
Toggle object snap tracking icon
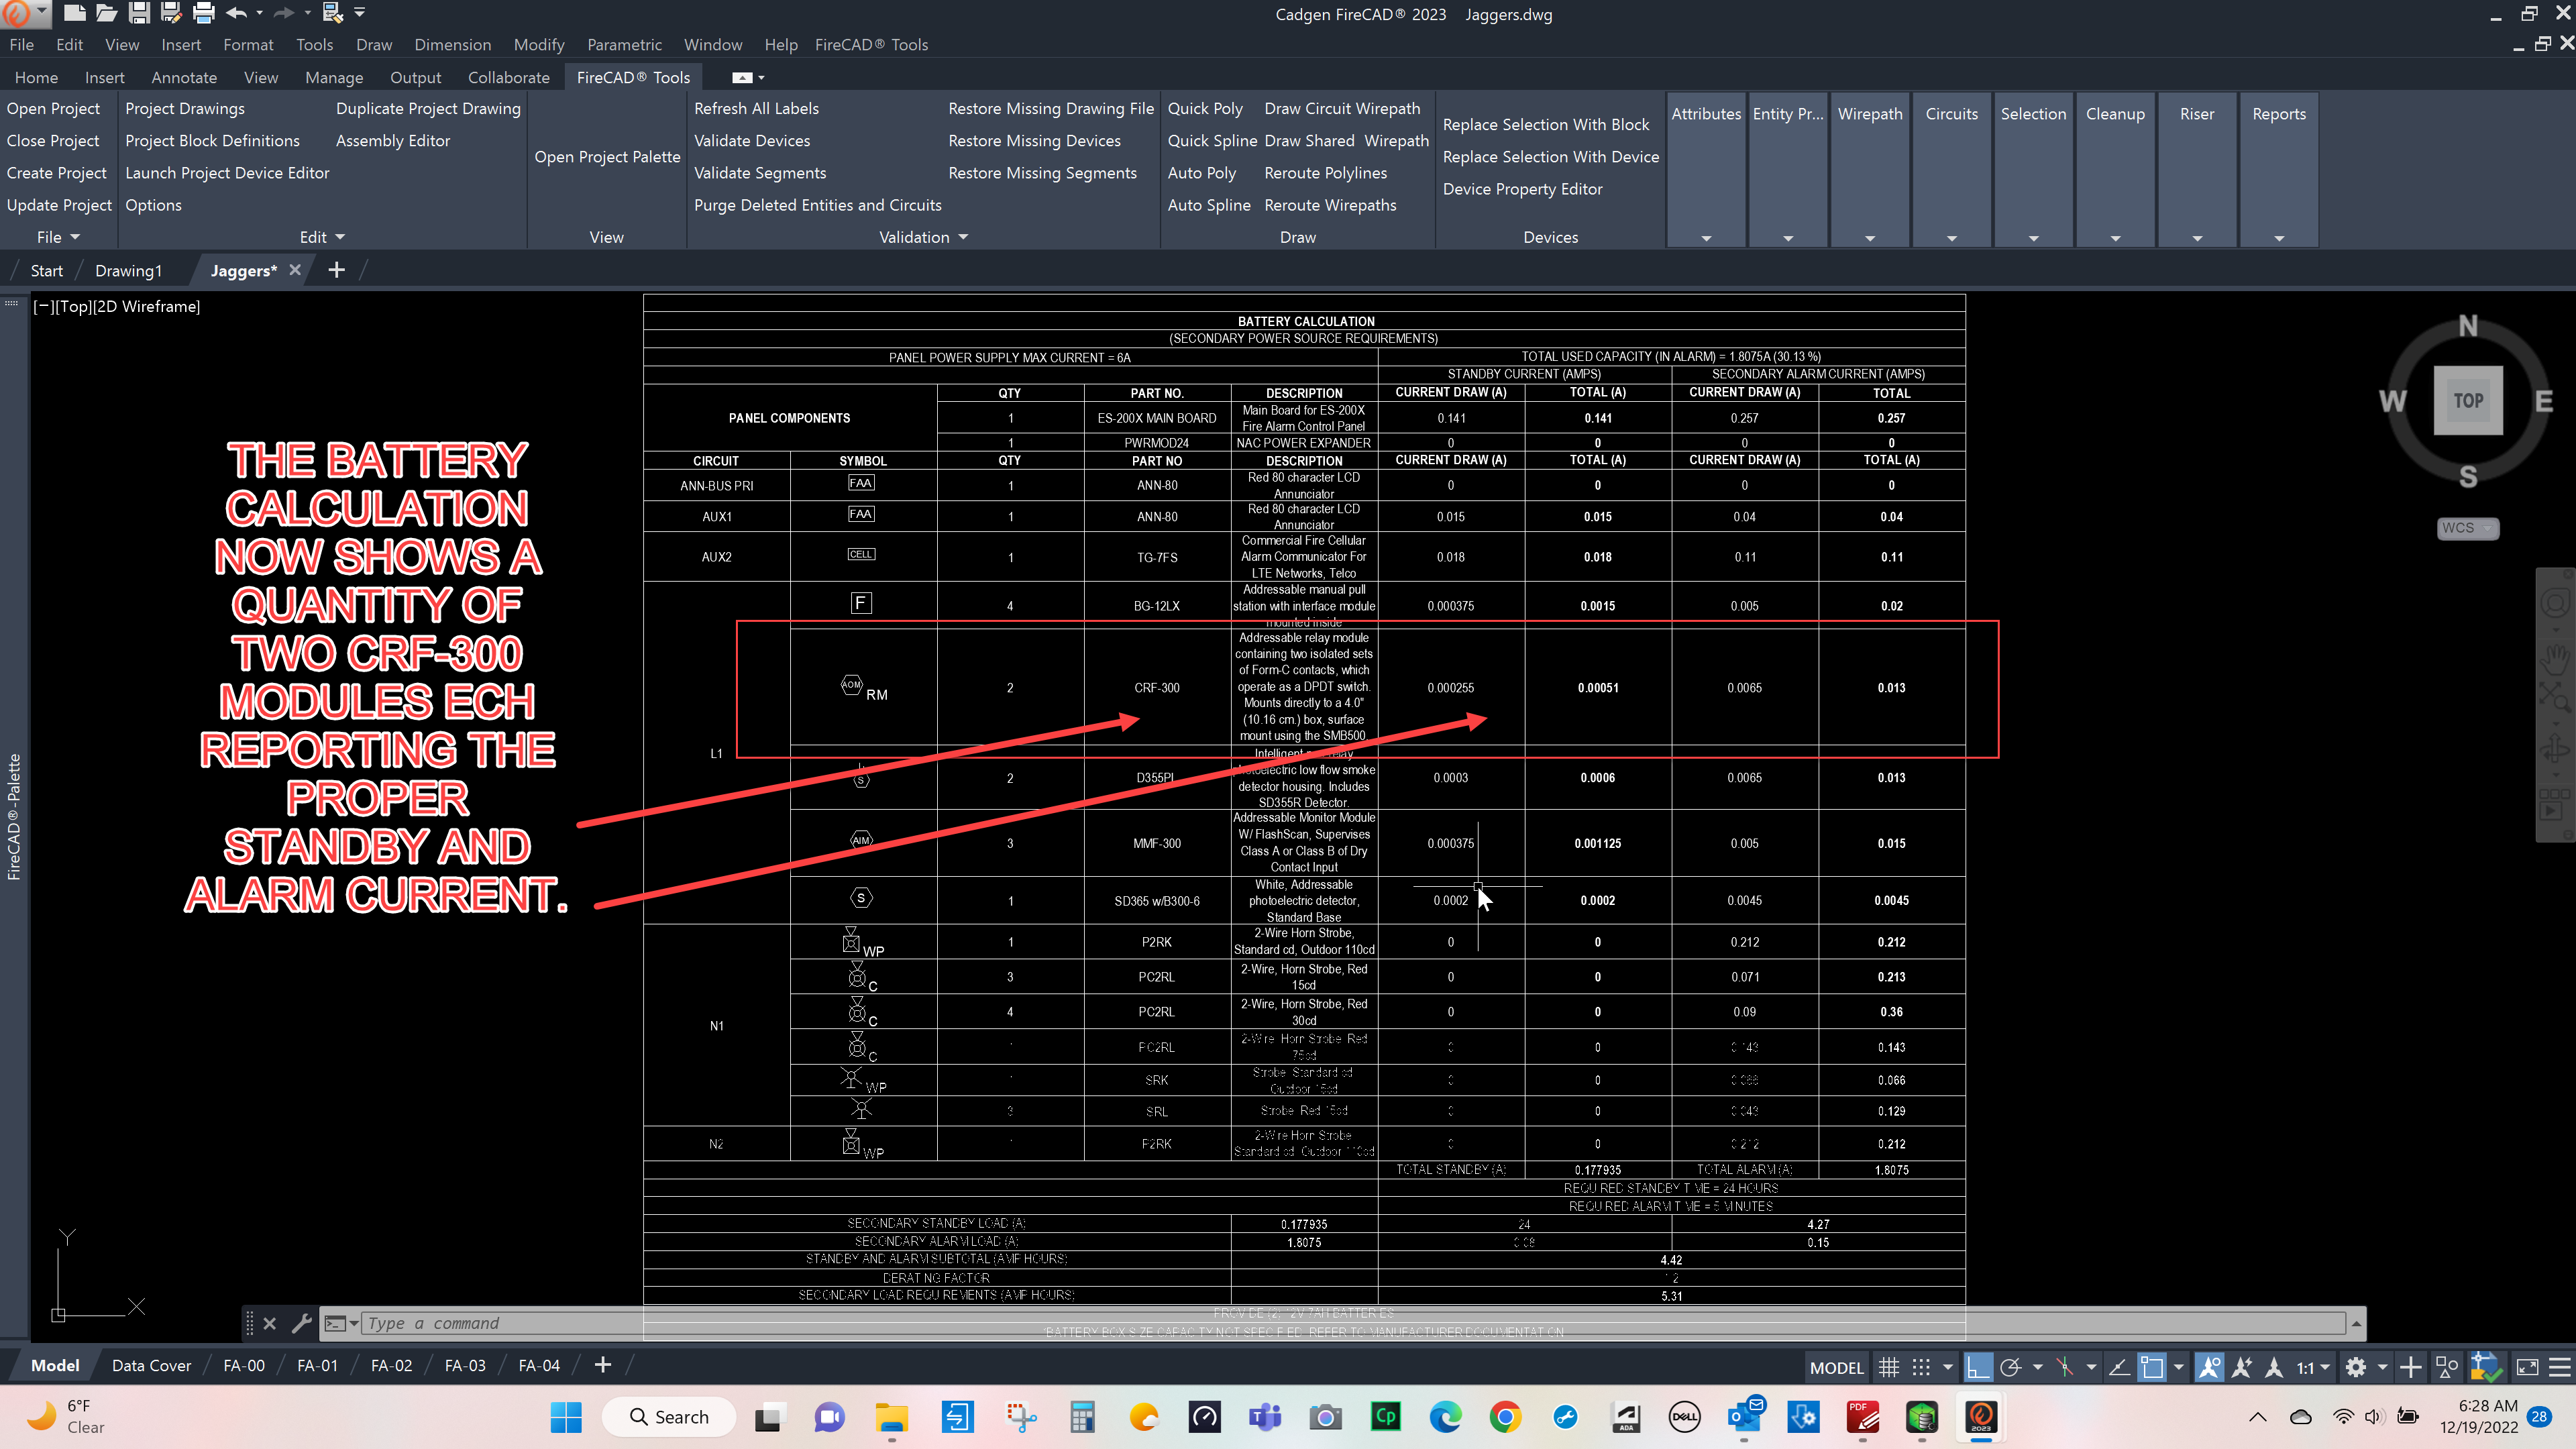point(2065,1367)
